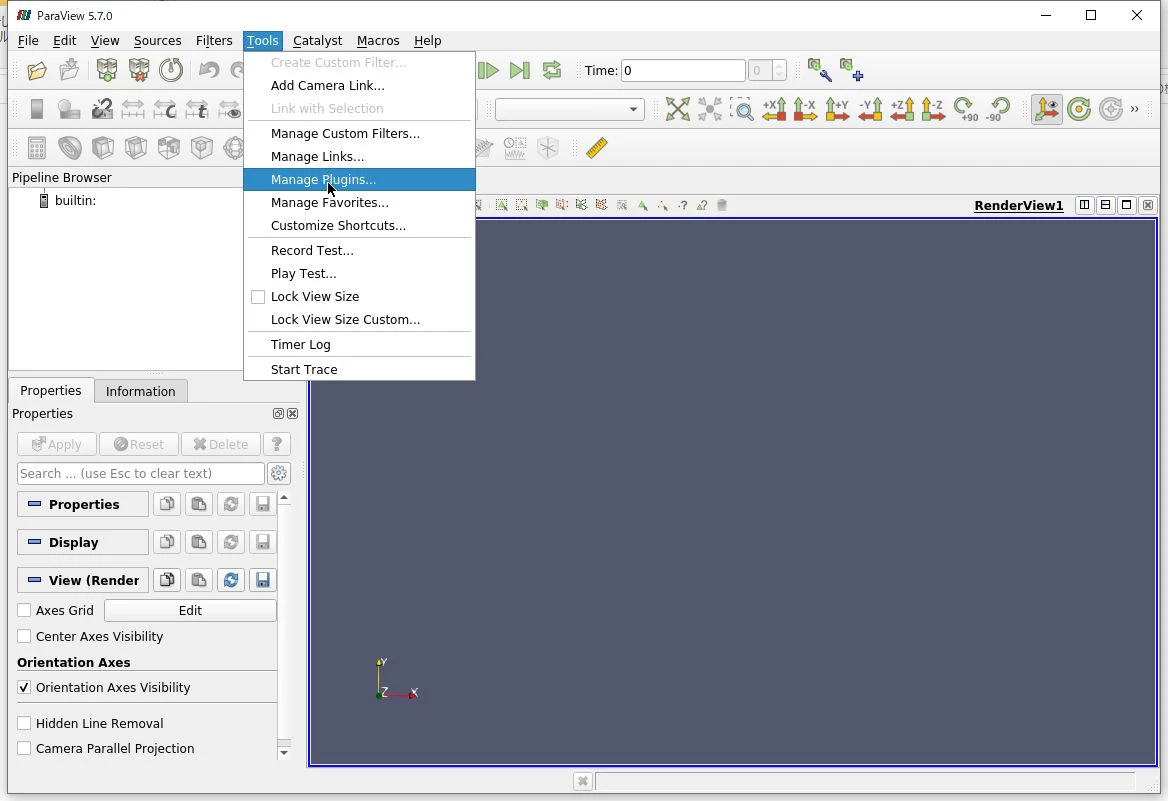
Task: Click the Undo arrow icon
Action: click(x=209, y=71)
